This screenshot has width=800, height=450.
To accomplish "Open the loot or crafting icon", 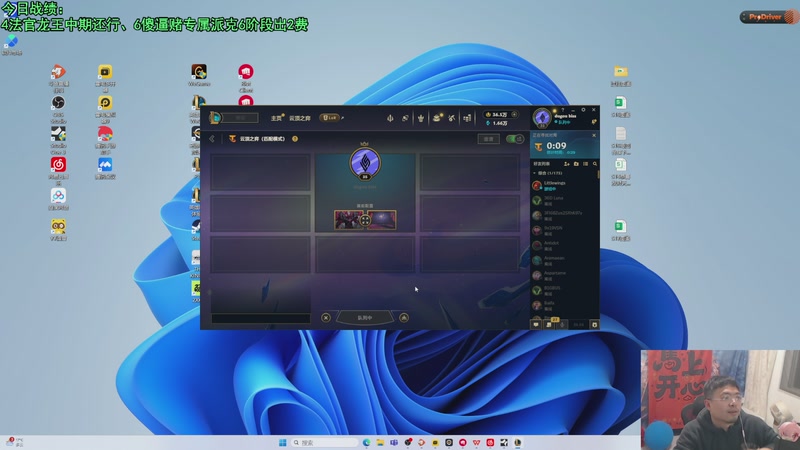I will click(x=405, y=118).
